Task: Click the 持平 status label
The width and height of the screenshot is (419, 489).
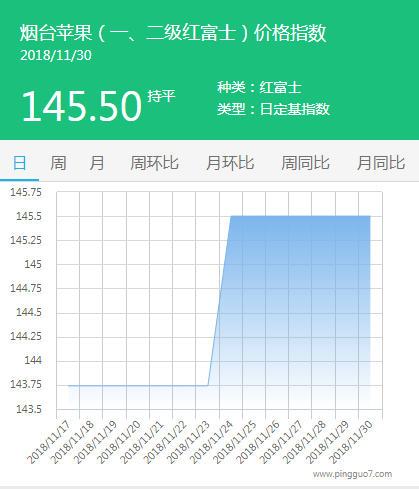Action: (x=161, y=96)
